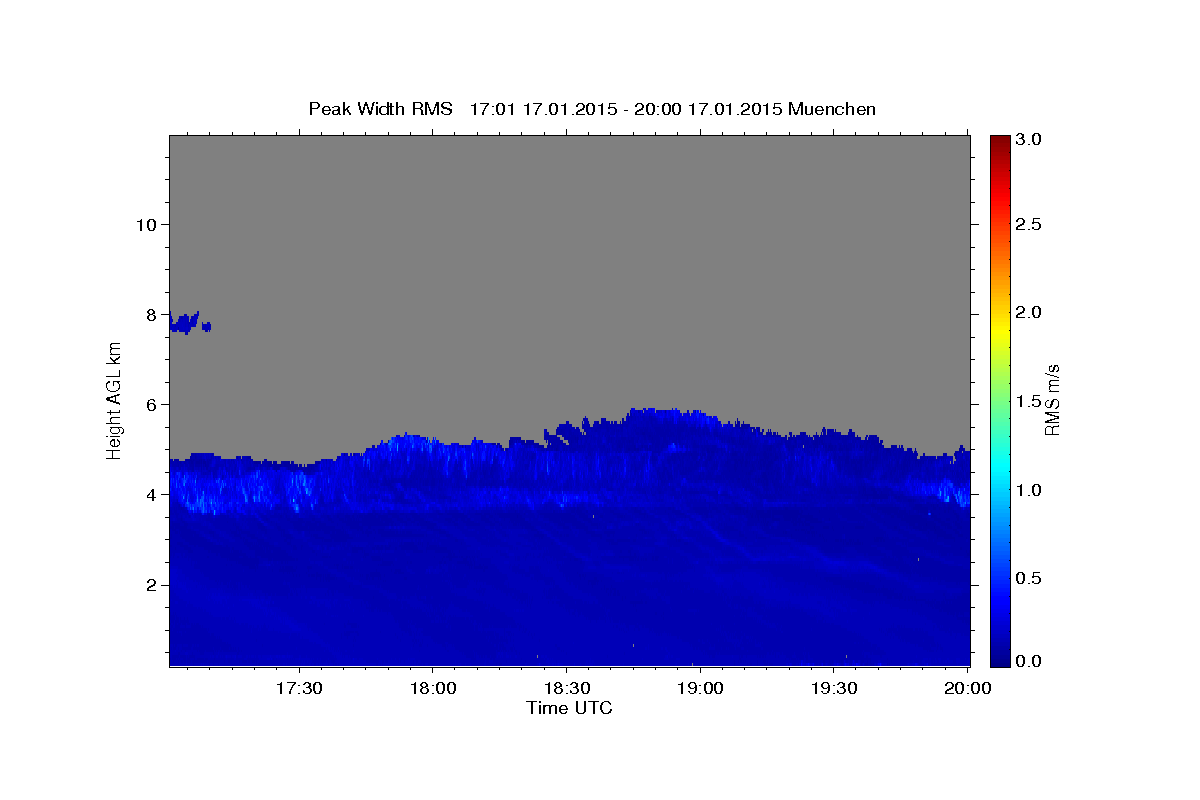Click the colorbar value 2.0
This screenshot has height=800, width=1200.
(1029, 312)
